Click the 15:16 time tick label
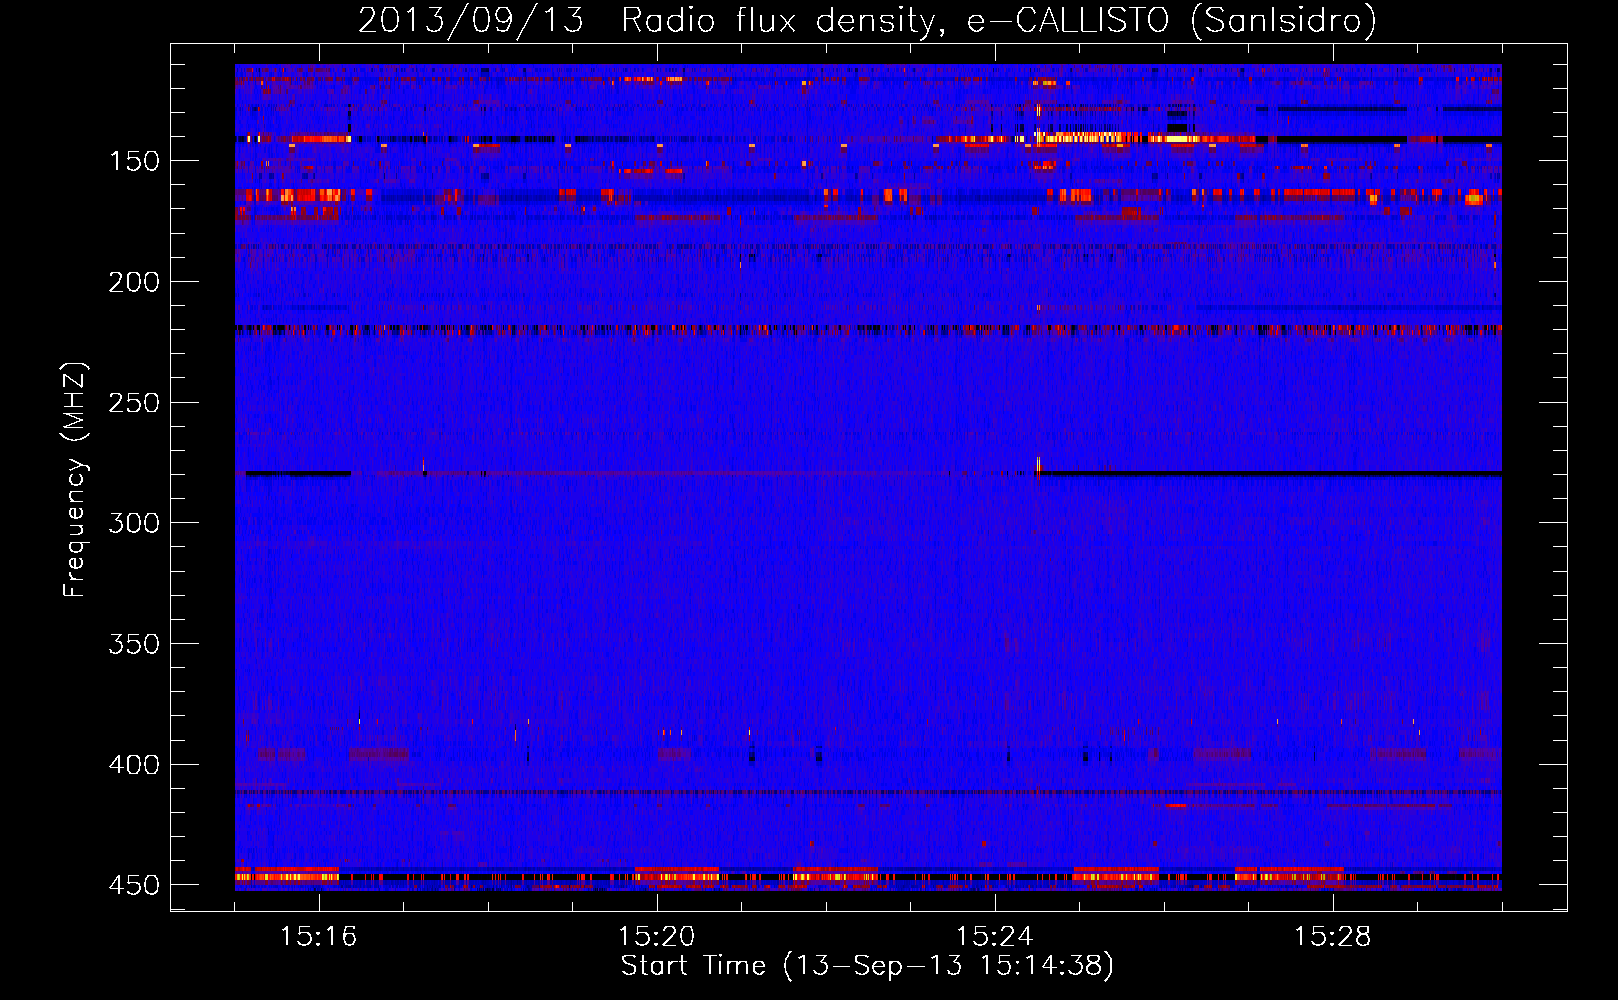 click(x=319, y=937)
